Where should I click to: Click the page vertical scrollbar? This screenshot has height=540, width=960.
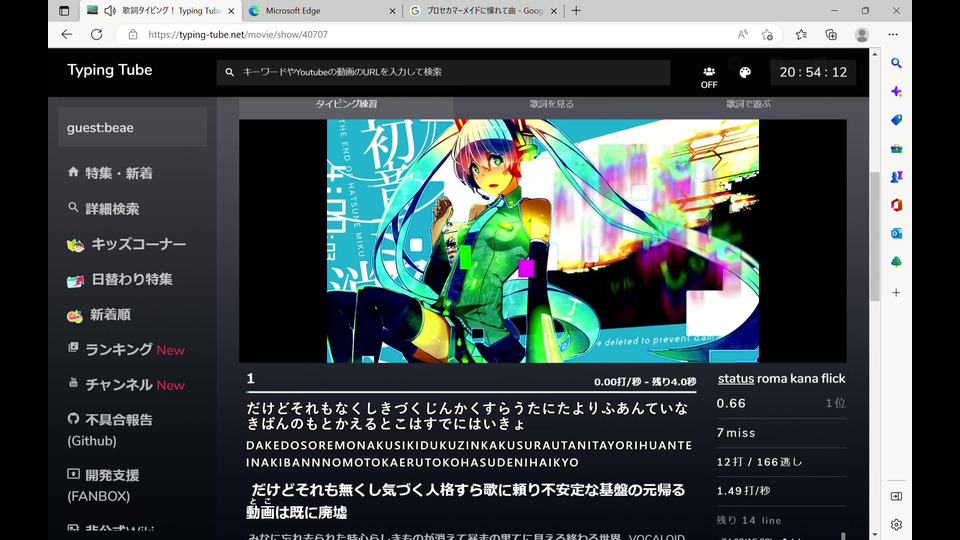pos(875,236)
